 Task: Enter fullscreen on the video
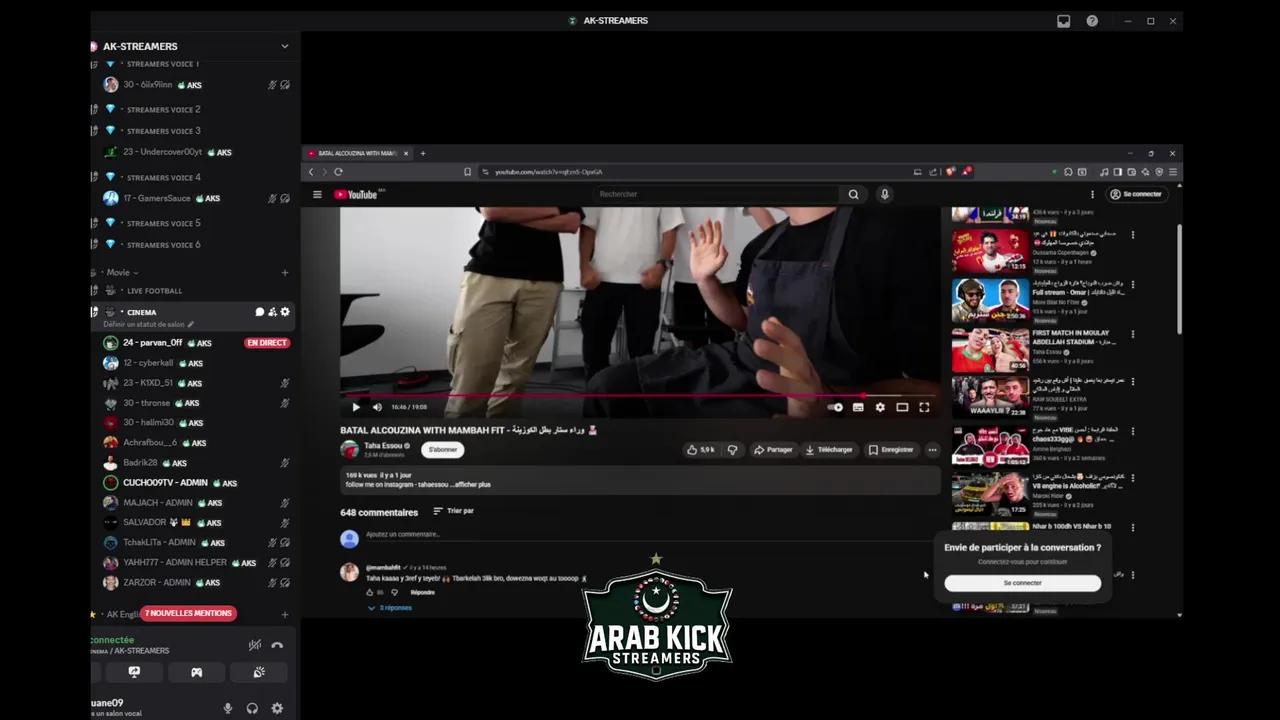[x=924, y=407]
